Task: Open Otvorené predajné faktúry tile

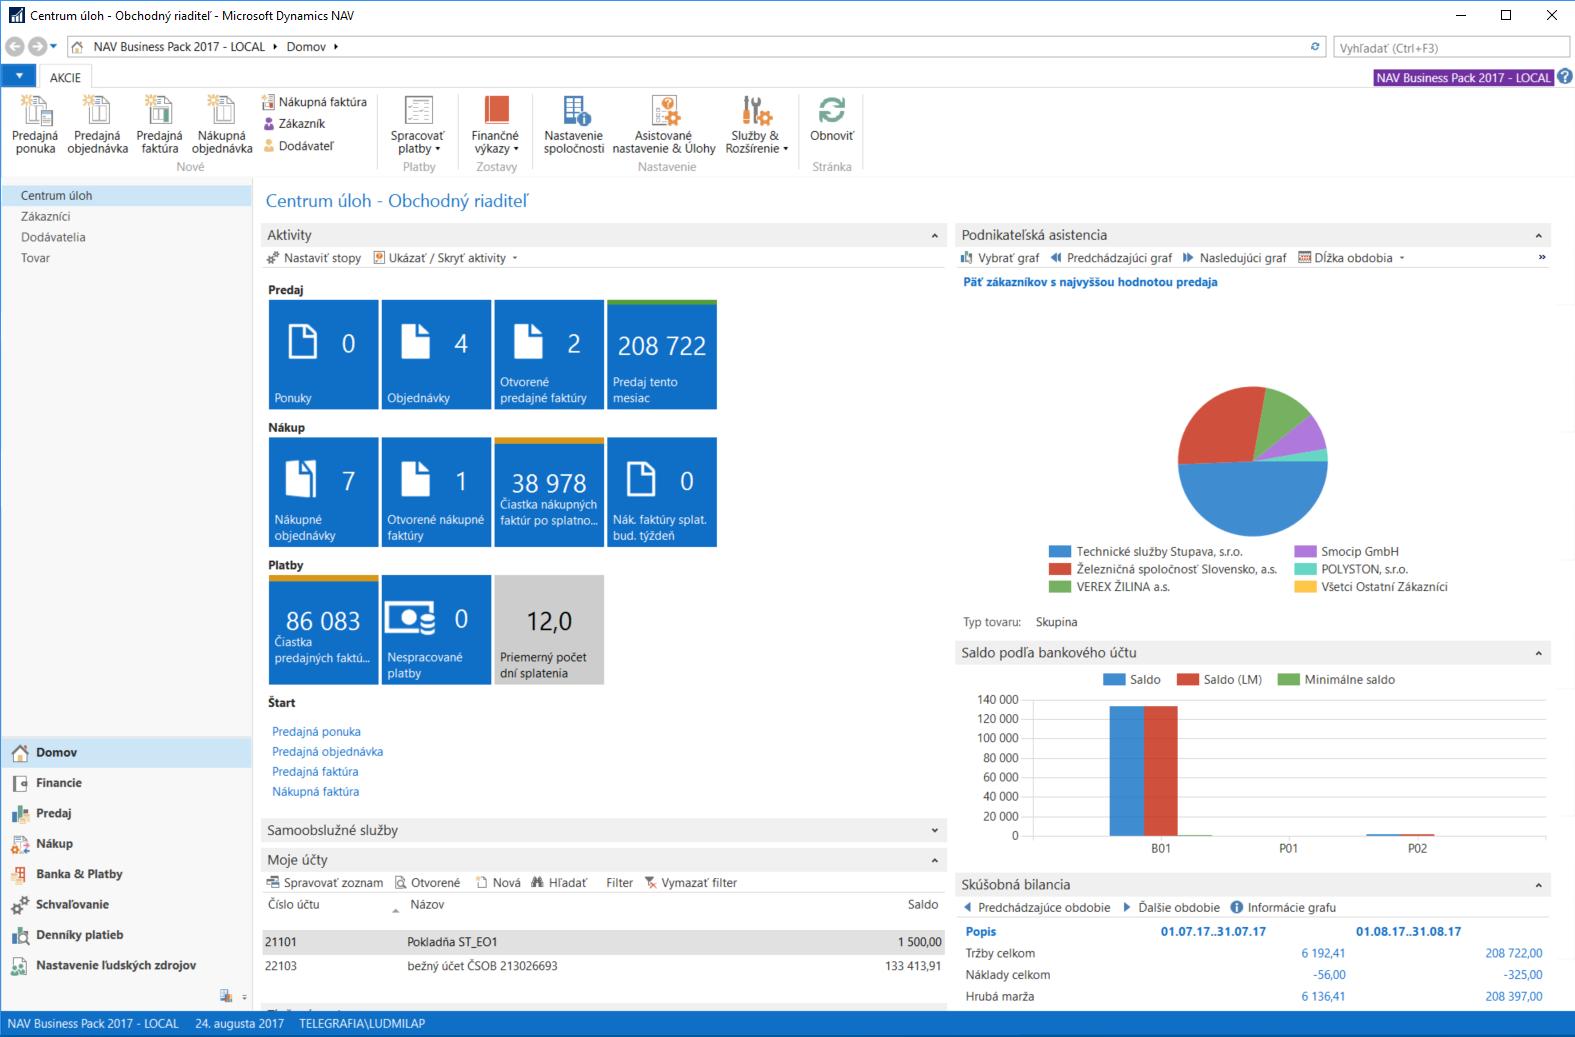Action: click(549, 354)
